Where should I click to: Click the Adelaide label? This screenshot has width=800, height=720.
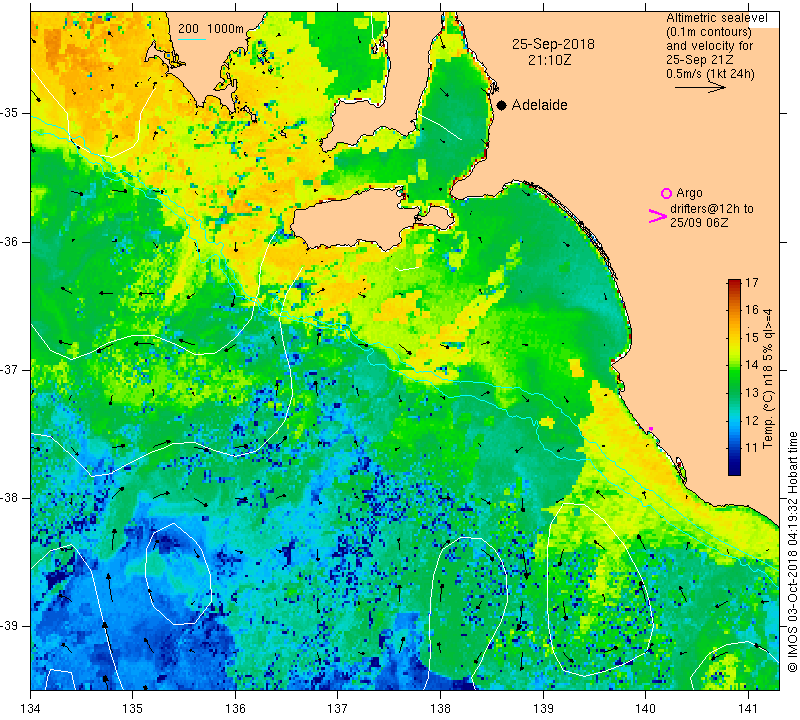(539, 105)
